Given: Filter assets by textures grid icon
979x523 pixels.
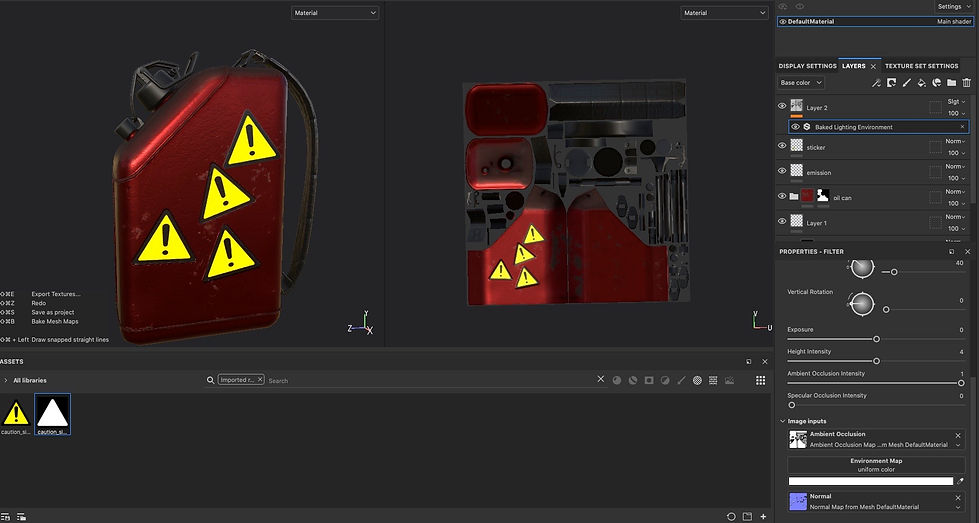Looking at the screenshot, I should pyautogui.click(x=713, y=380).
